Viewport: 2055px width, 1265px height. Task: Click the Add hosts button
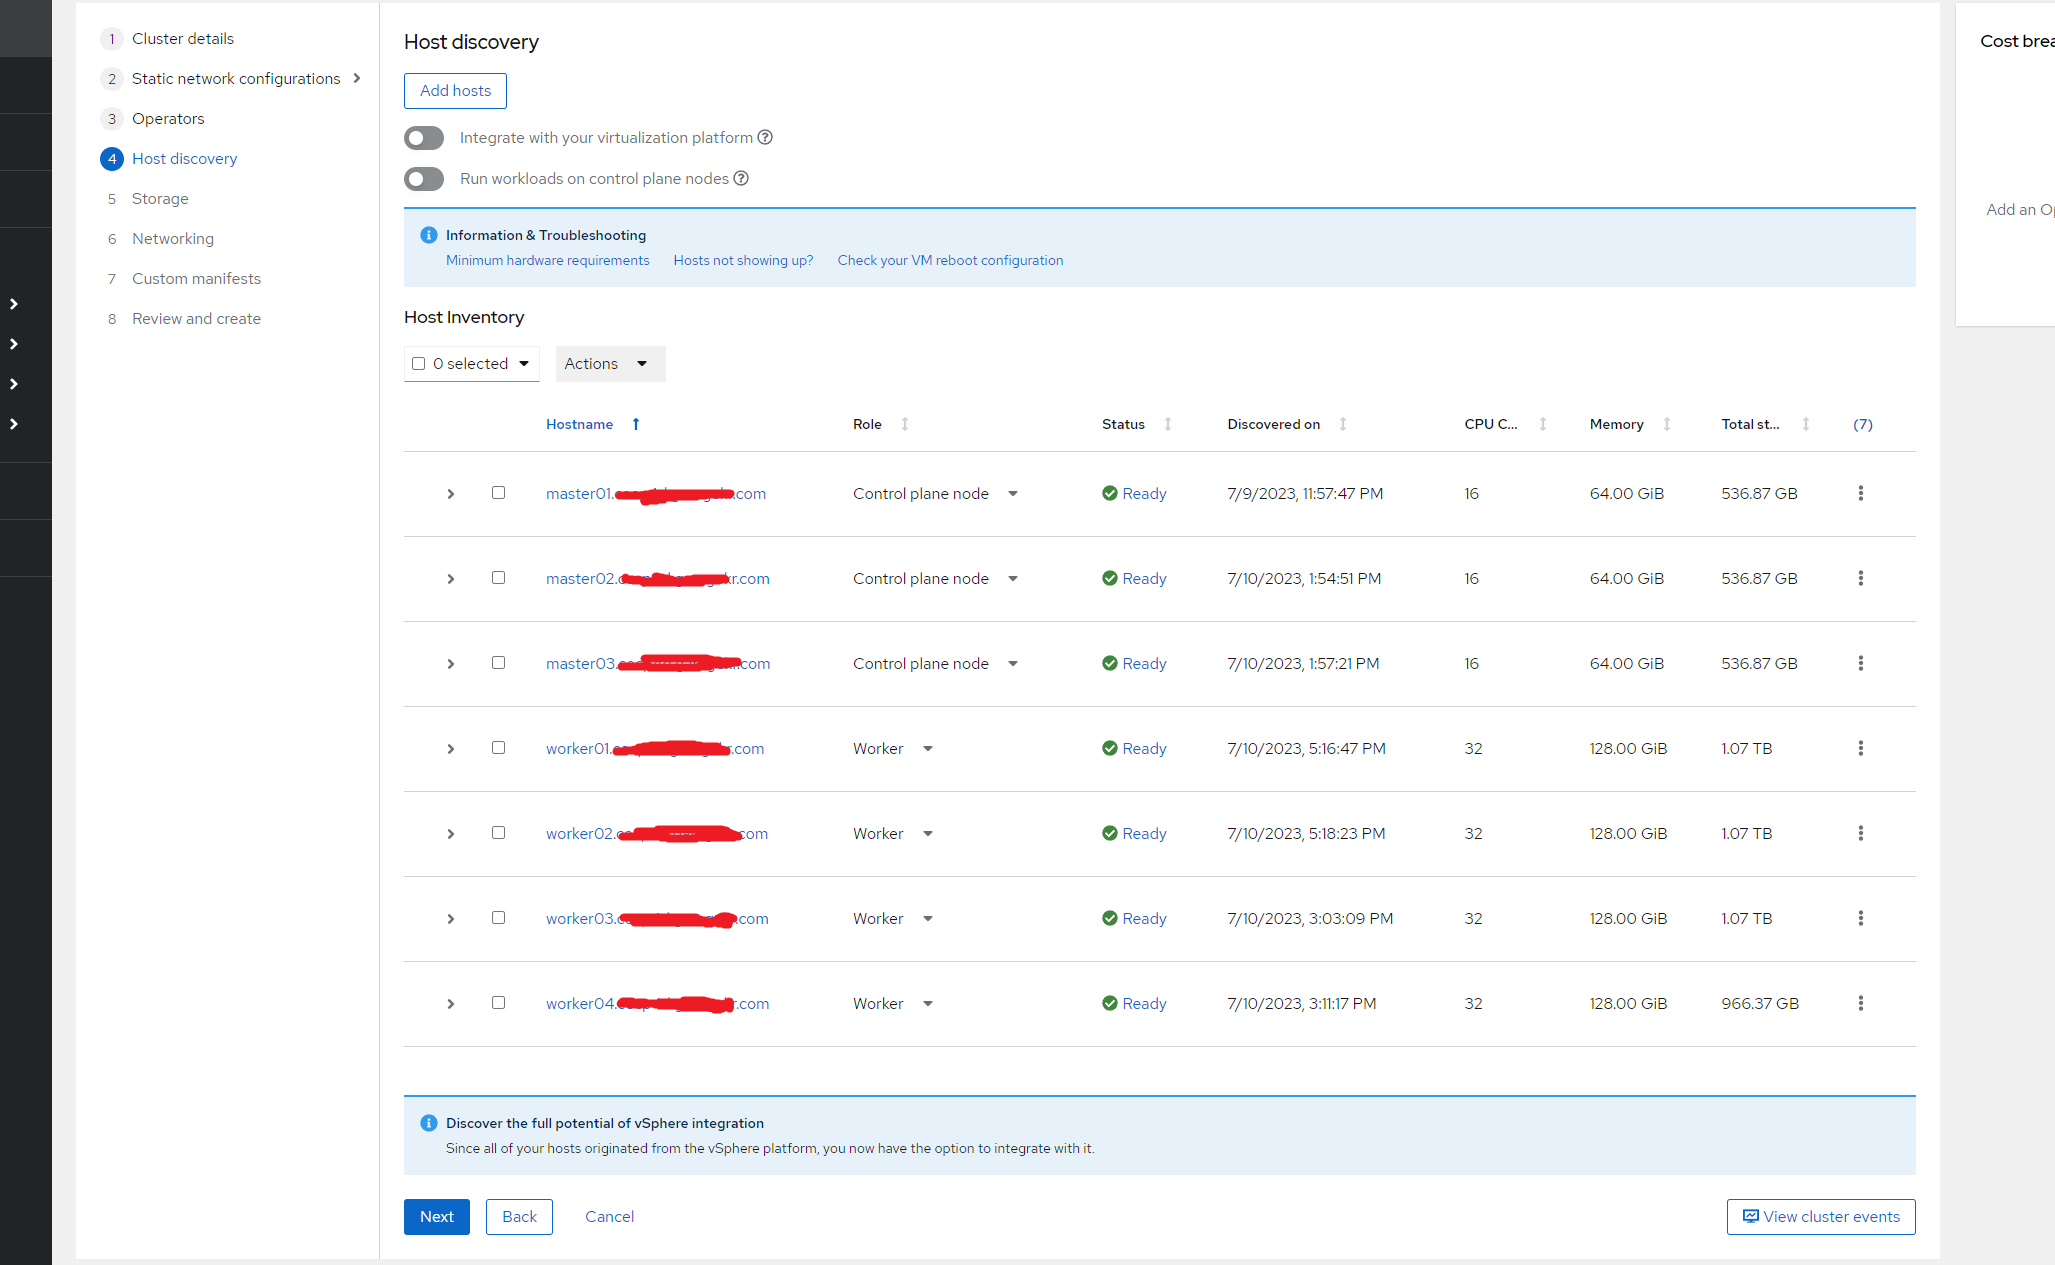(x=455, y=91)
